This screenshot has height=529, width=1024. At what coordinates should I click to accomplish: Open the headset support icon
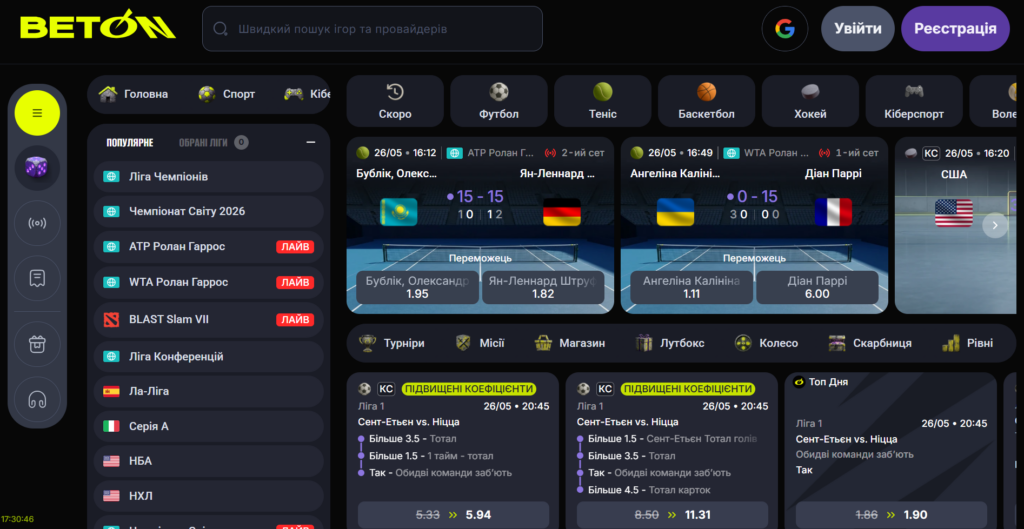click(37, 399)
